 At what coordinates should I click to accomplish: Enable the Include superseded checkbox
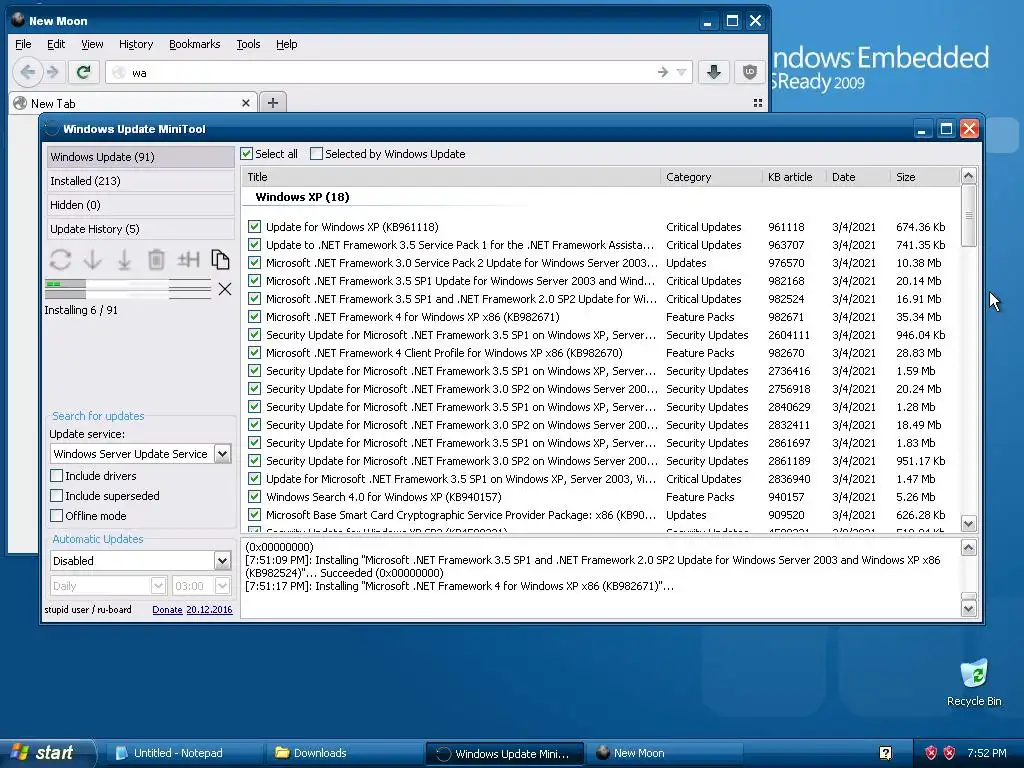tap(57, 496)
